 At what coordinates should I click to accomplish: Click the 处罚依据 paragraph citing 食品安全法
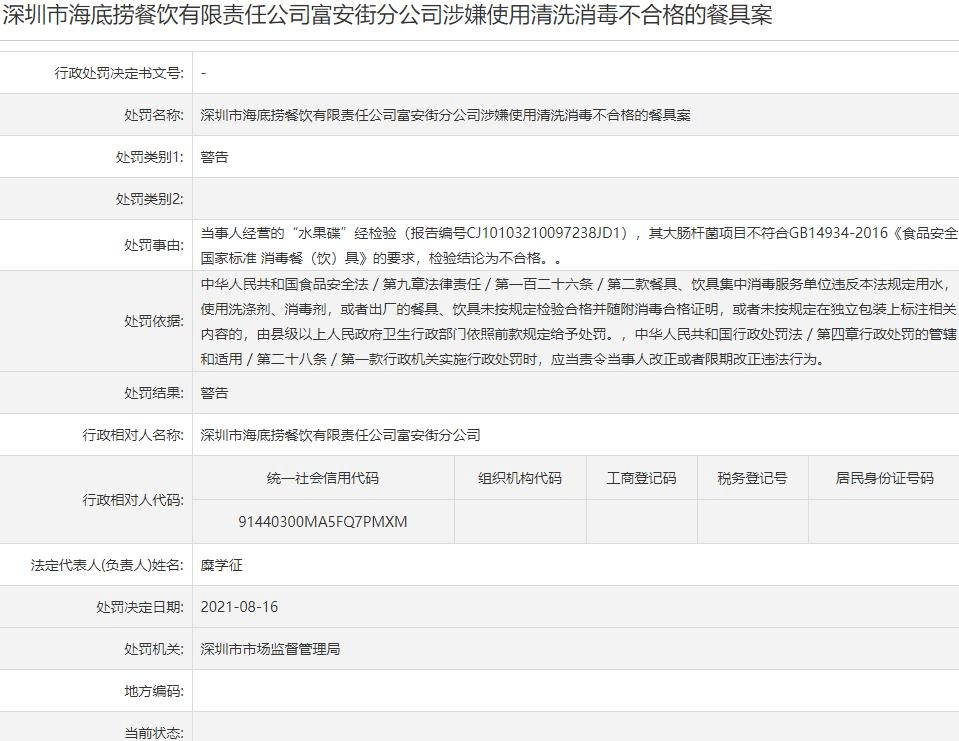(579, 321)
